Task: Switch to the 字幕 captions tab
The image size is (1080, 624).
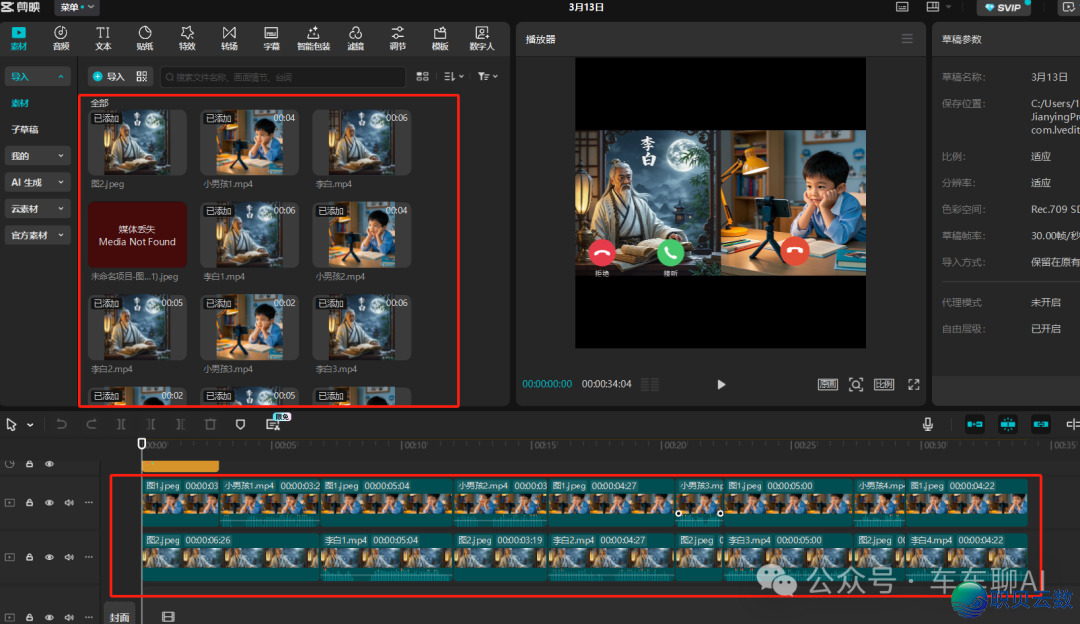Action: [271, 38]
